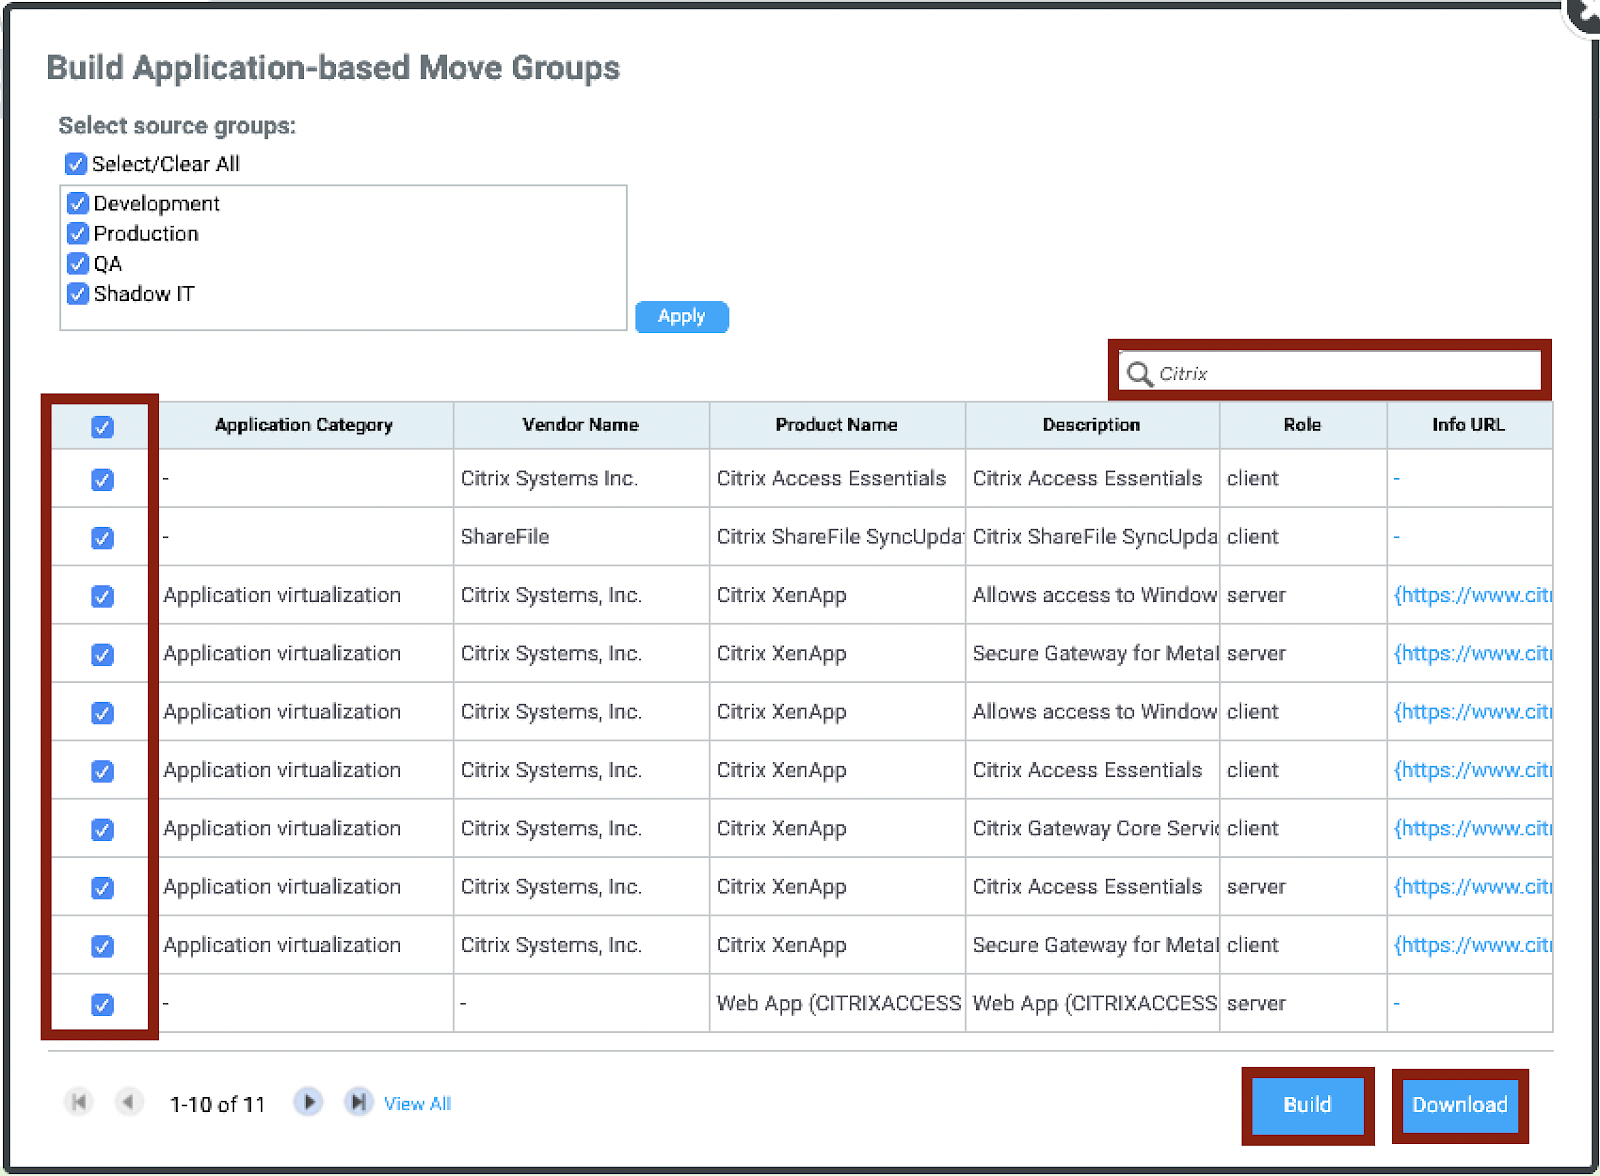Uncheck the Citrix ShareFile SyncUpdate row

102,538
